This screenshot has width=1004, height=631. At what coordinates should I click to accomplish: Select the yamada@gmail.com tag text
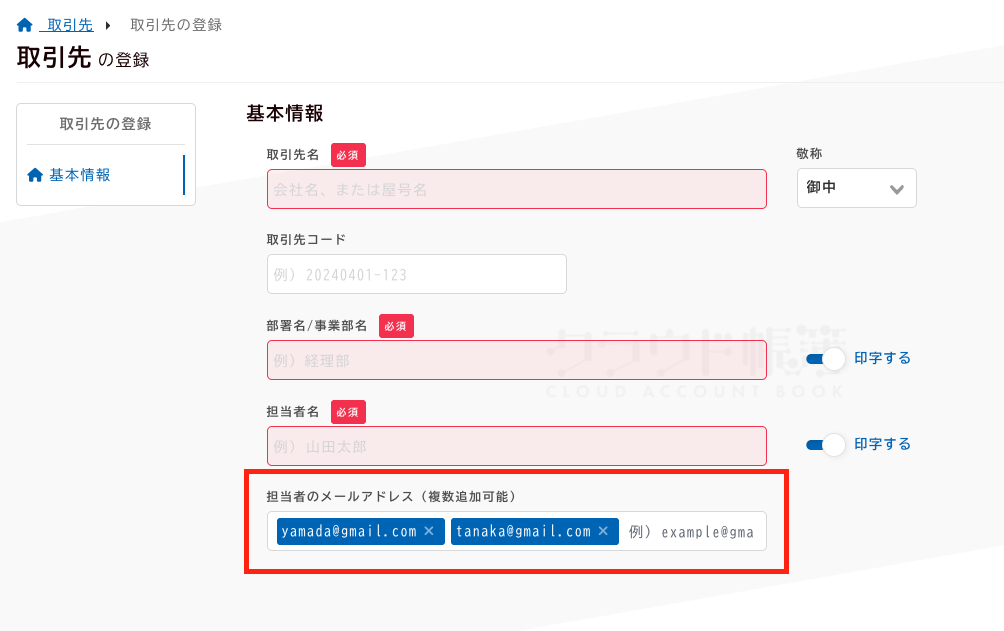348,531
